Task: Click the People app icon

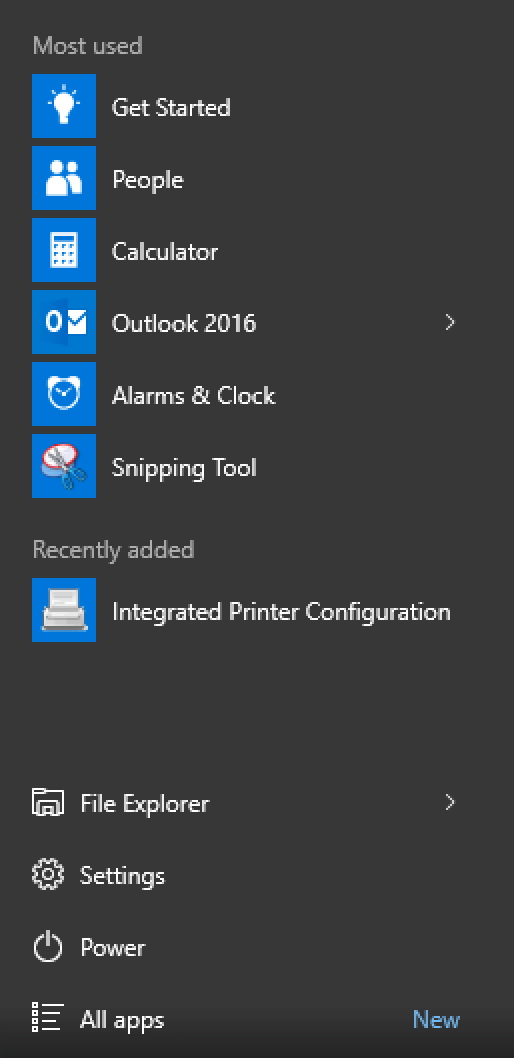Action: (64, 178)
